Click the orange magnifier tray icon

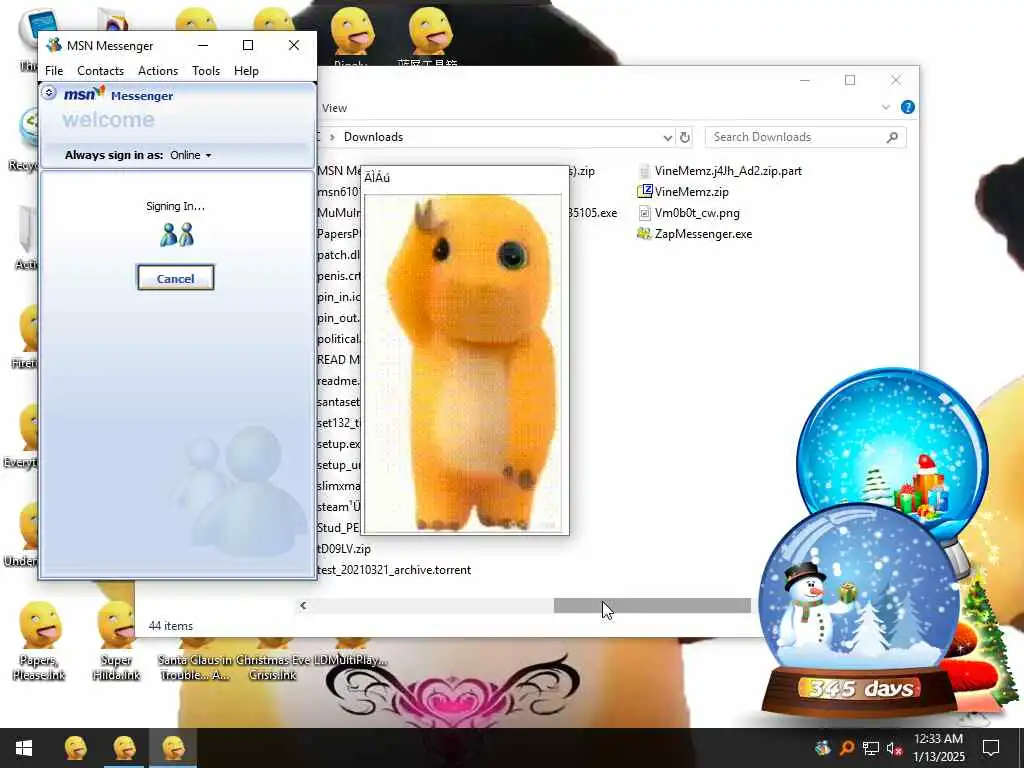click(x=847, y=748)
